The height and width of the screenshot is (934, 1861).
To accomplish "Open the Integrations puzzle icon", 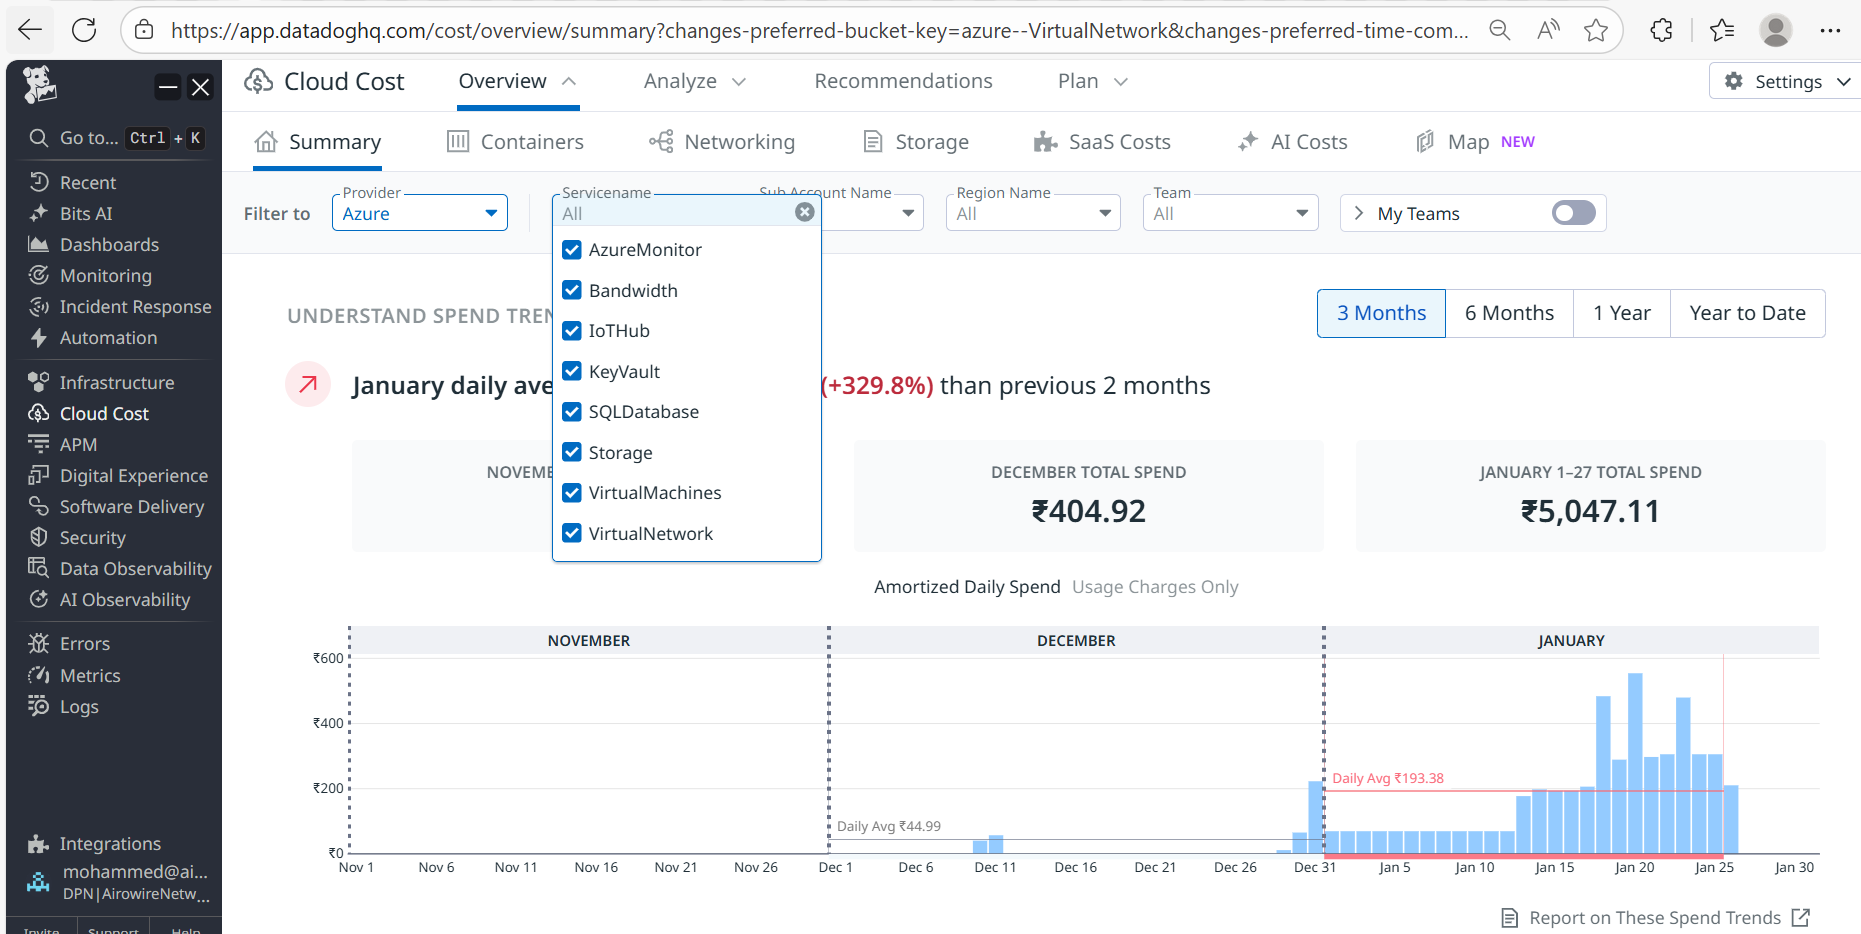I will pos(39,844).
